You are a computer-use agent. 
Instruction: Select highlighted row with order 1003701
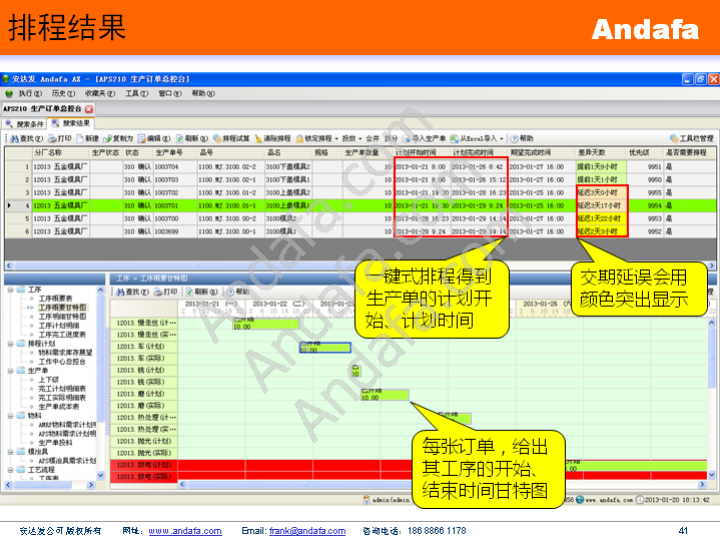pyautogui.click(x=360, y=205)
